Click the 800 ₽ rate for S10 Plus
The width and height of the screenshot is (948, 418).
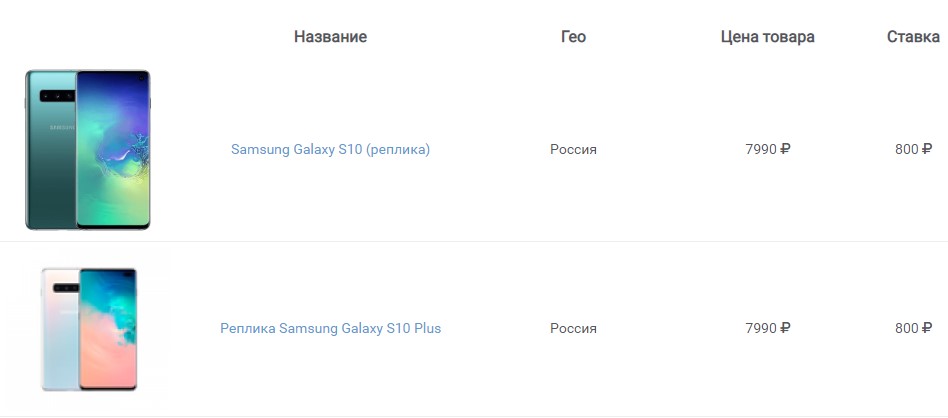coord(914,328)
